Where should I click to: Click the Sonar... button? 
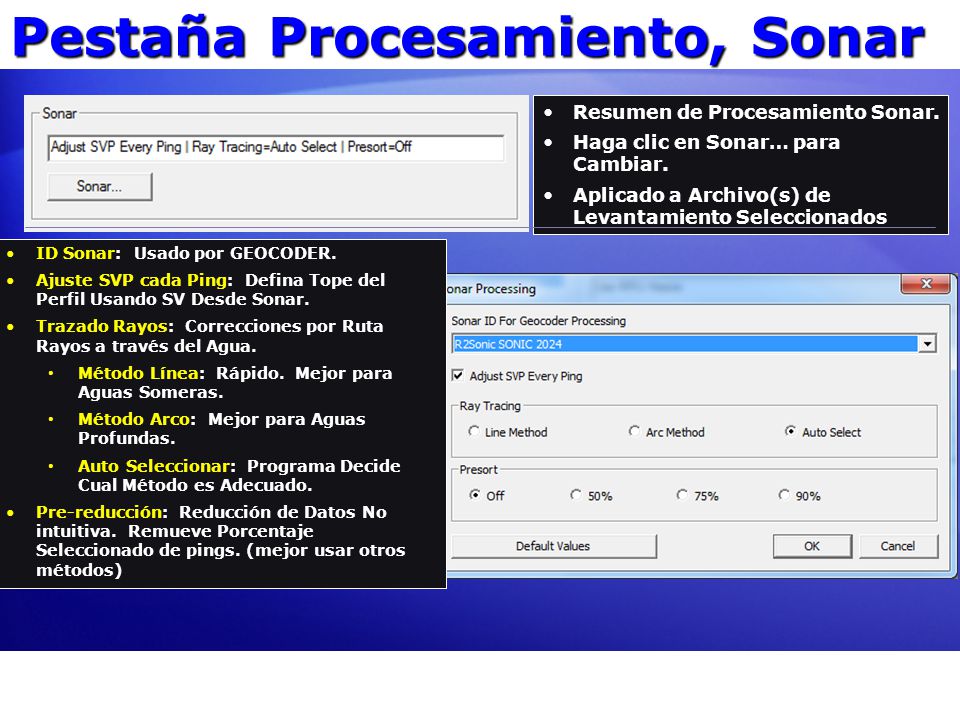coord(100,187)
